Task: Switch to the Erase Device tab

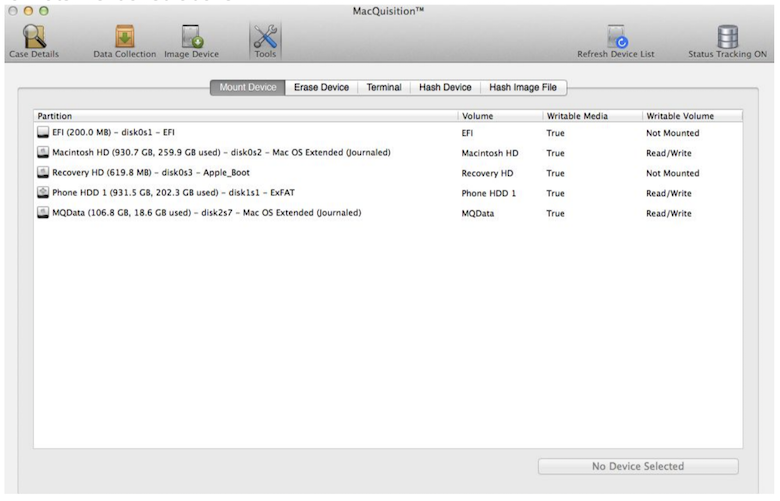Action: [x=321, y=88]
